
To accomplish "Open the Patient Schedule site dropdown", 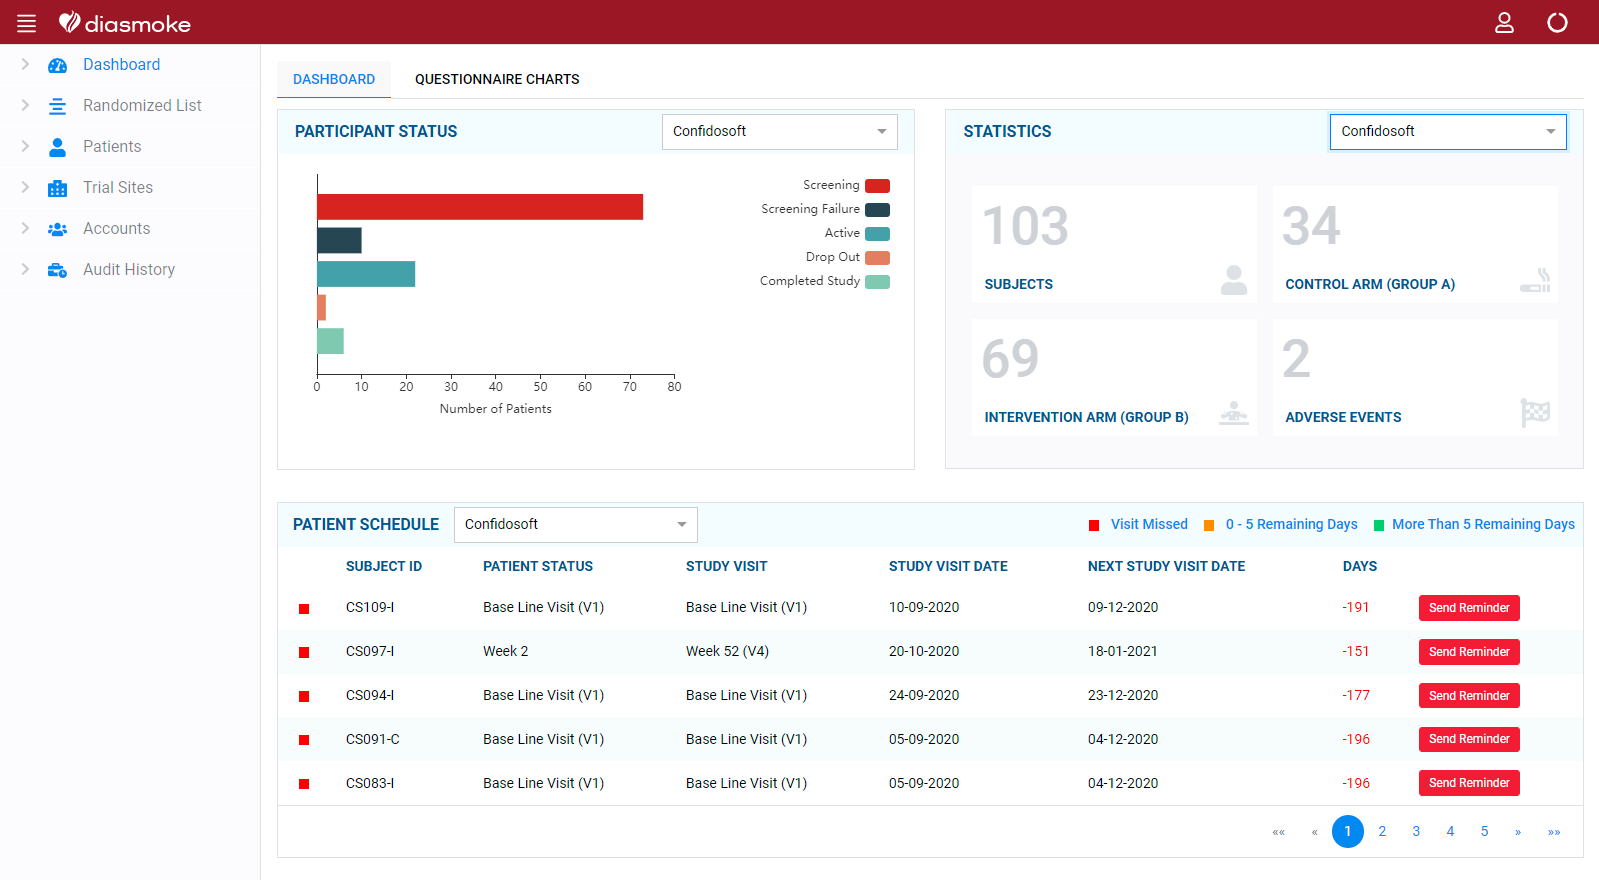I will coord(575,525).
